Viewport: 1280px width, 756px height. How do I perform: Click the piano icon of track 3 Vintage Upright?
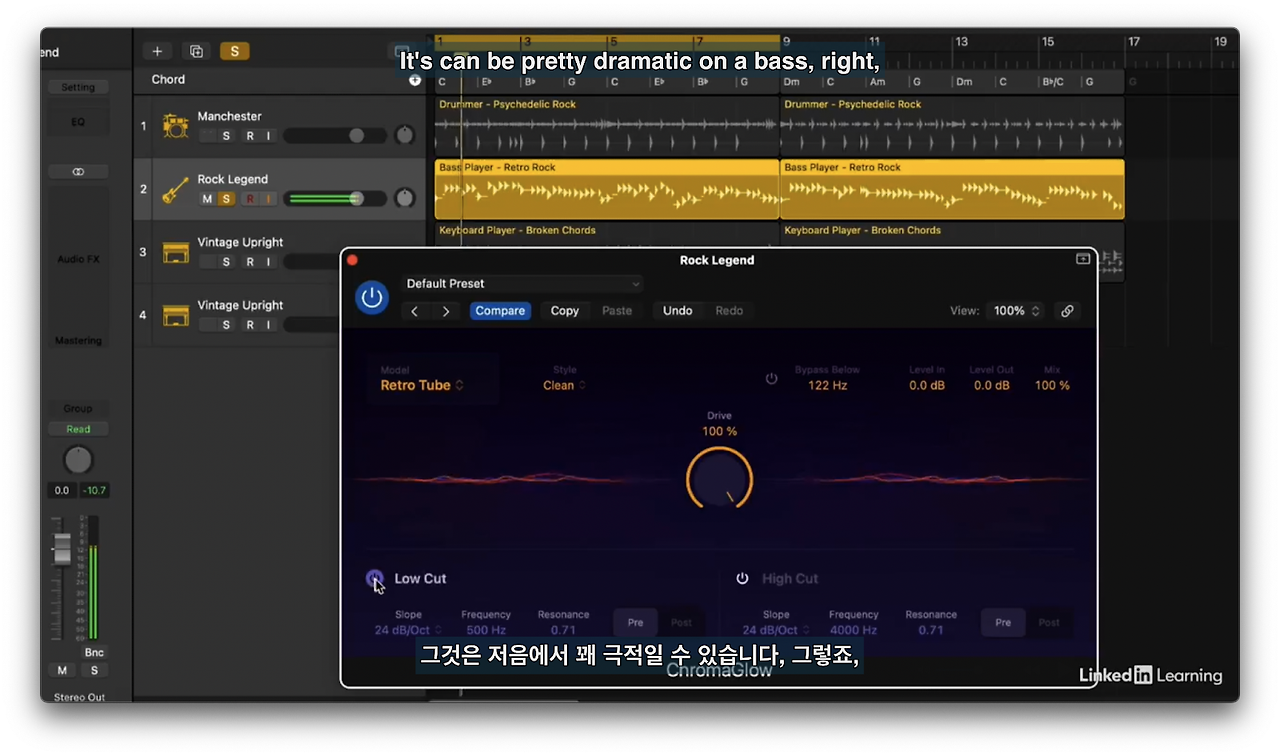[x=176, y=252]
